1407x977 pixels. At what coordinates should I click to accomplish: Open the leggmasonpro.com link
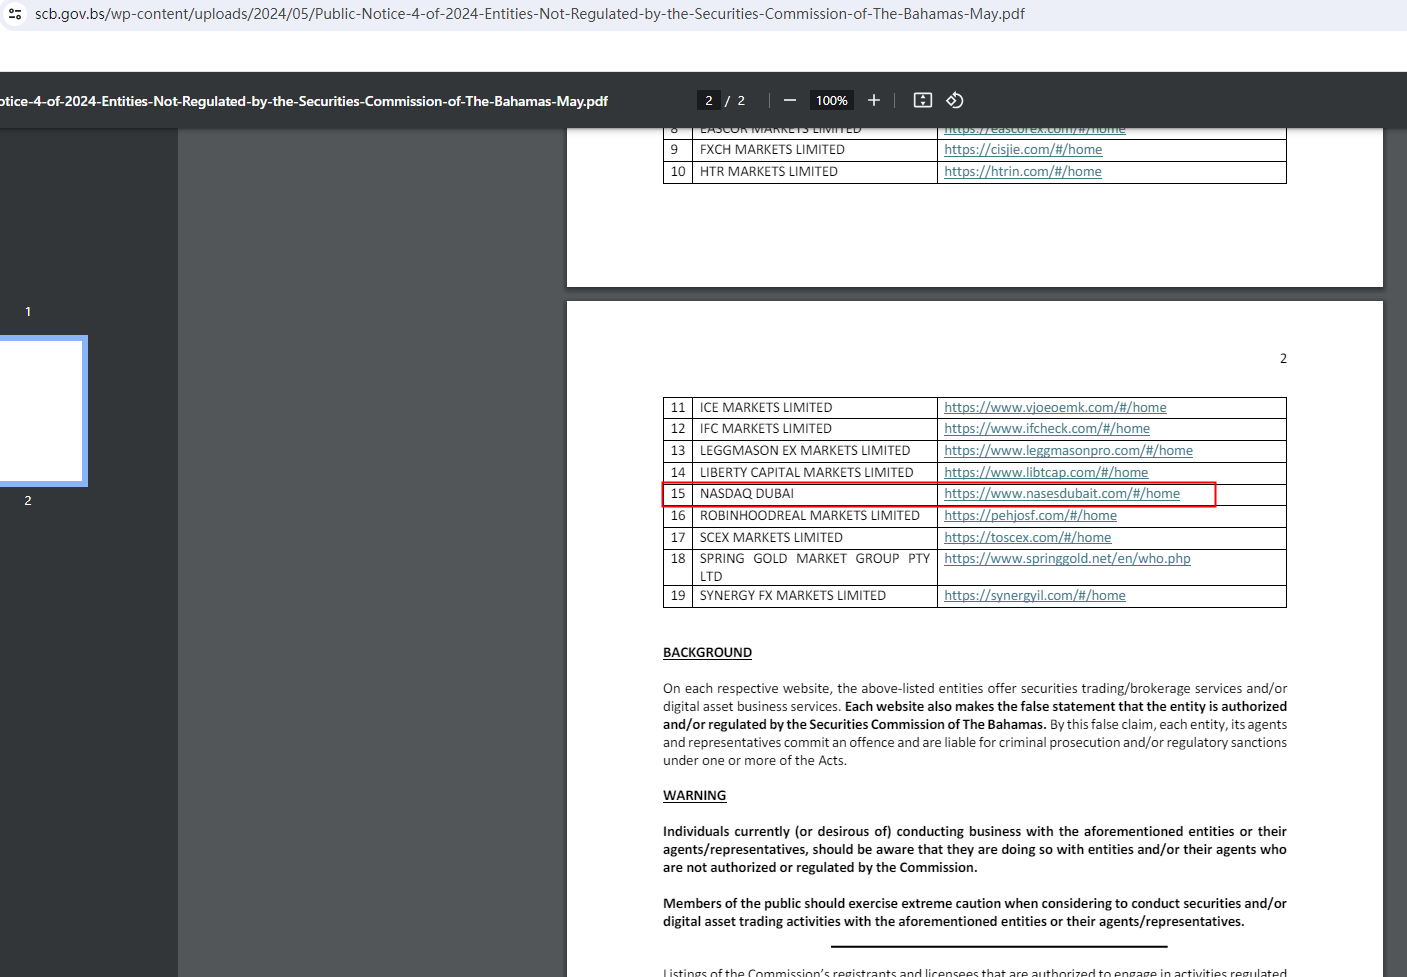click(1068, 451)
